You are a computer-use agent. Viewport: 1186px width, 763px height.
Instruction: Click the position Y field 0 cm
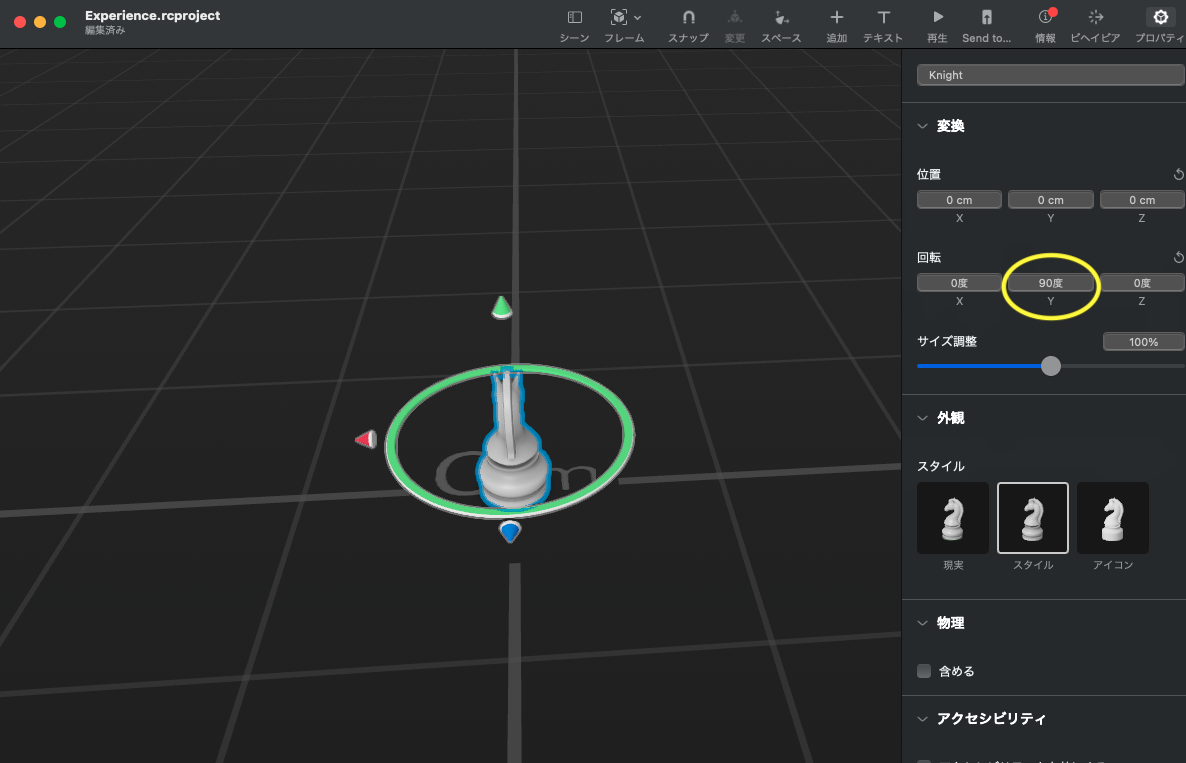pyautogui.click(x=1050, y=200)
